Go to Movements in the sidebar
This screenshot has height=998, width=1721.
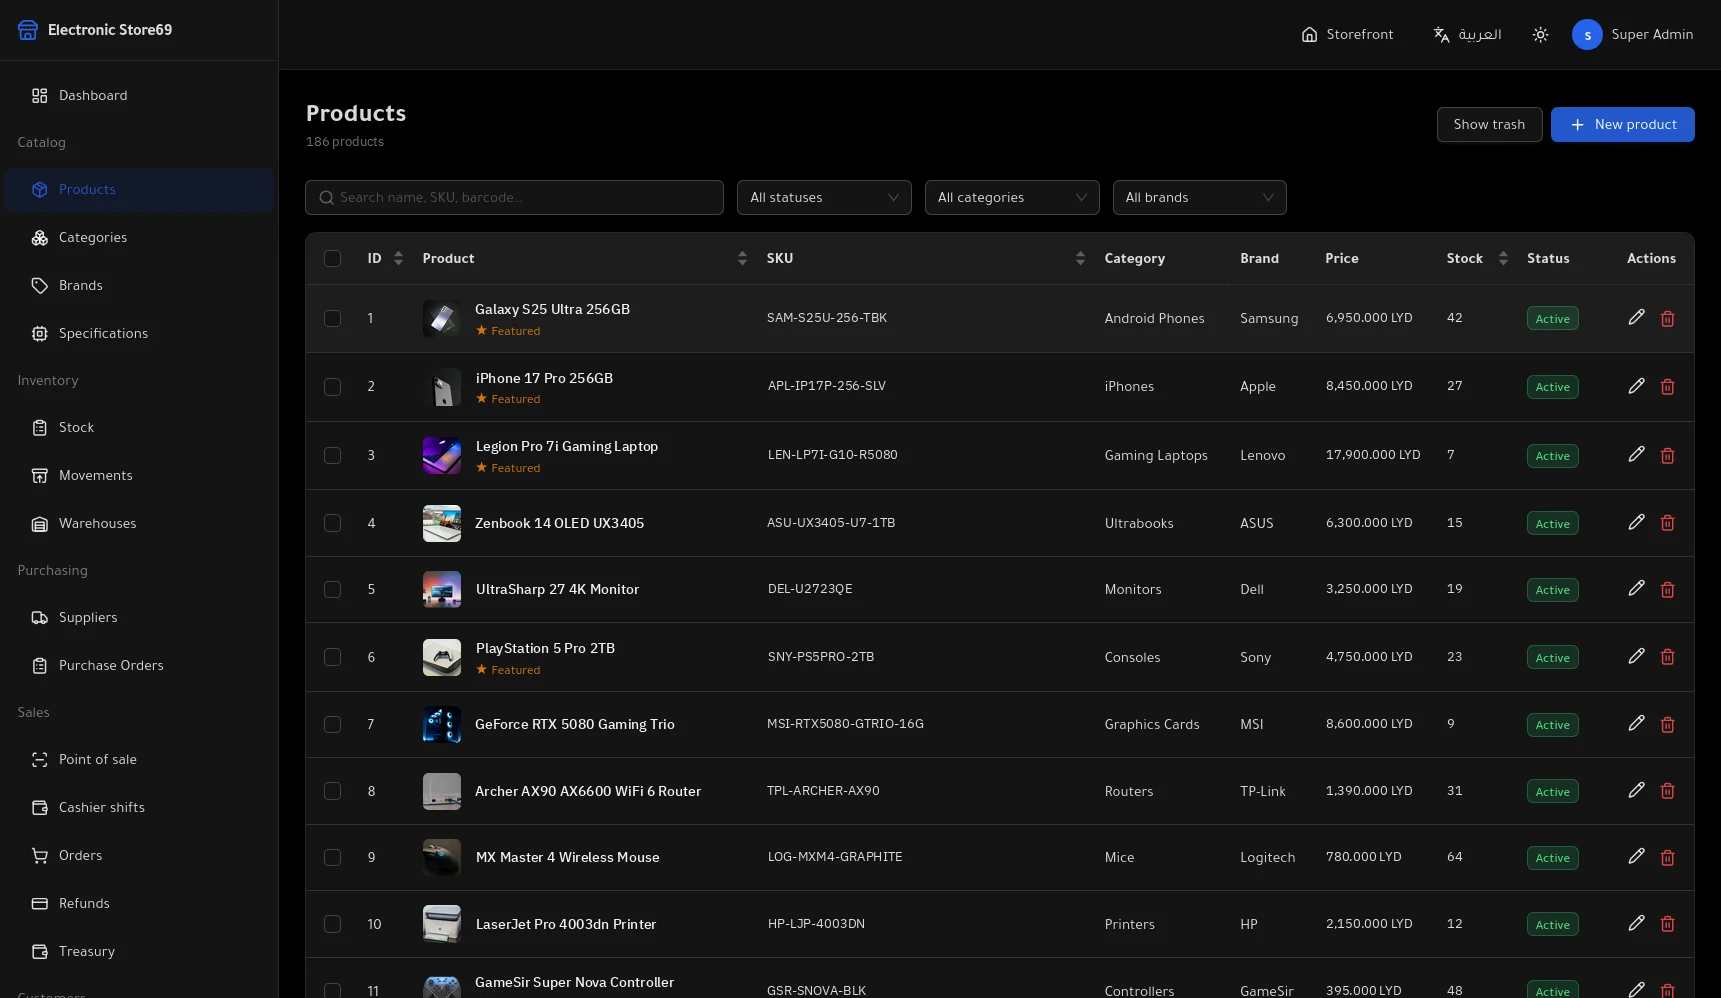pyautogui.click(x=139, y=476)
